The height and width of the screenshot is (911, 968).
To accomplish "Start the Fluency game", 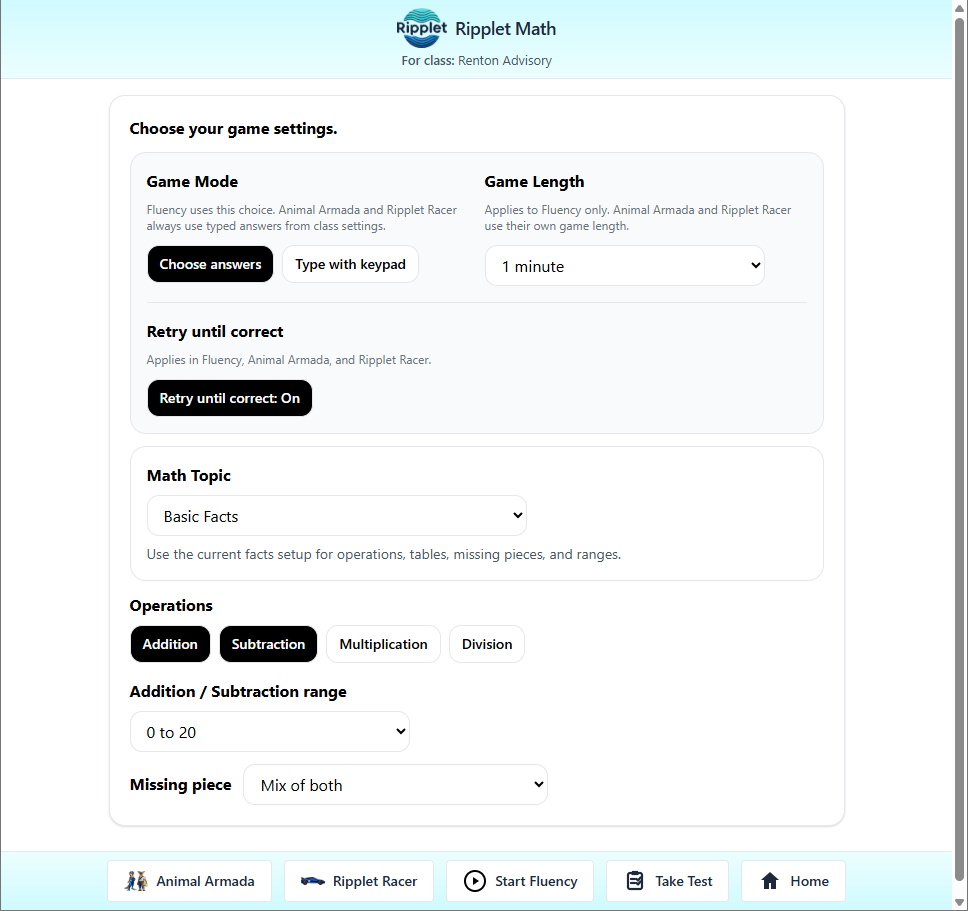I will pos(520,881).
